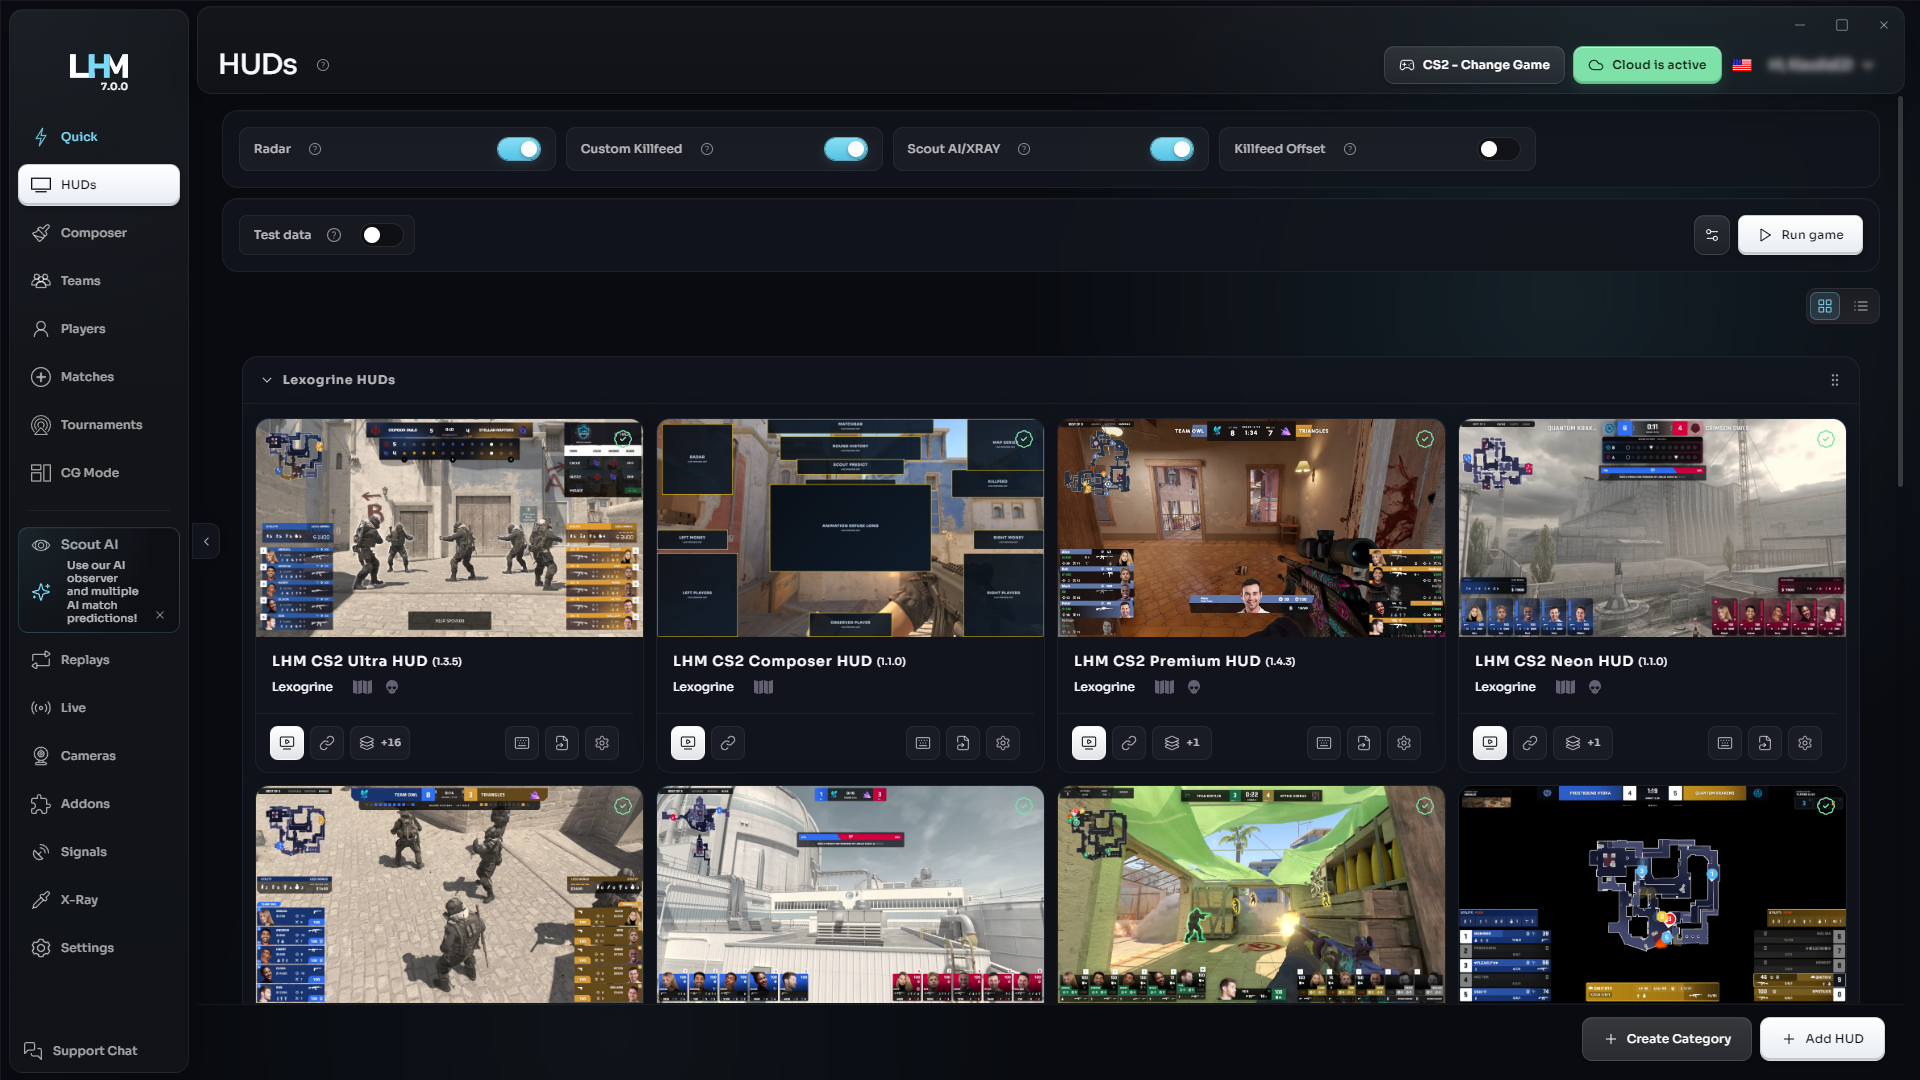Switch to grid view

tap(1825, 306)
